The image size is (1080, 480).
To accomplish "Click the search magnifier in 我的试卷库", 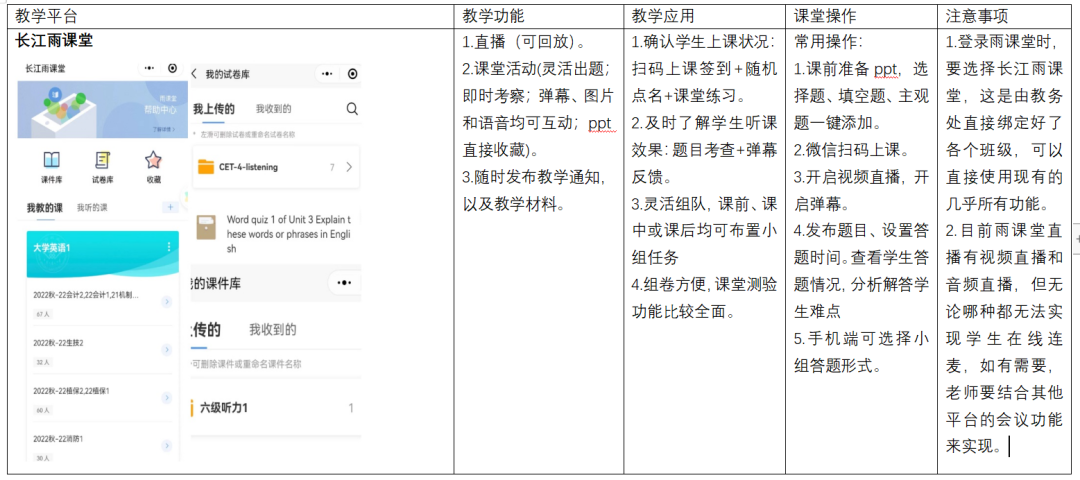I will (352, 109).
